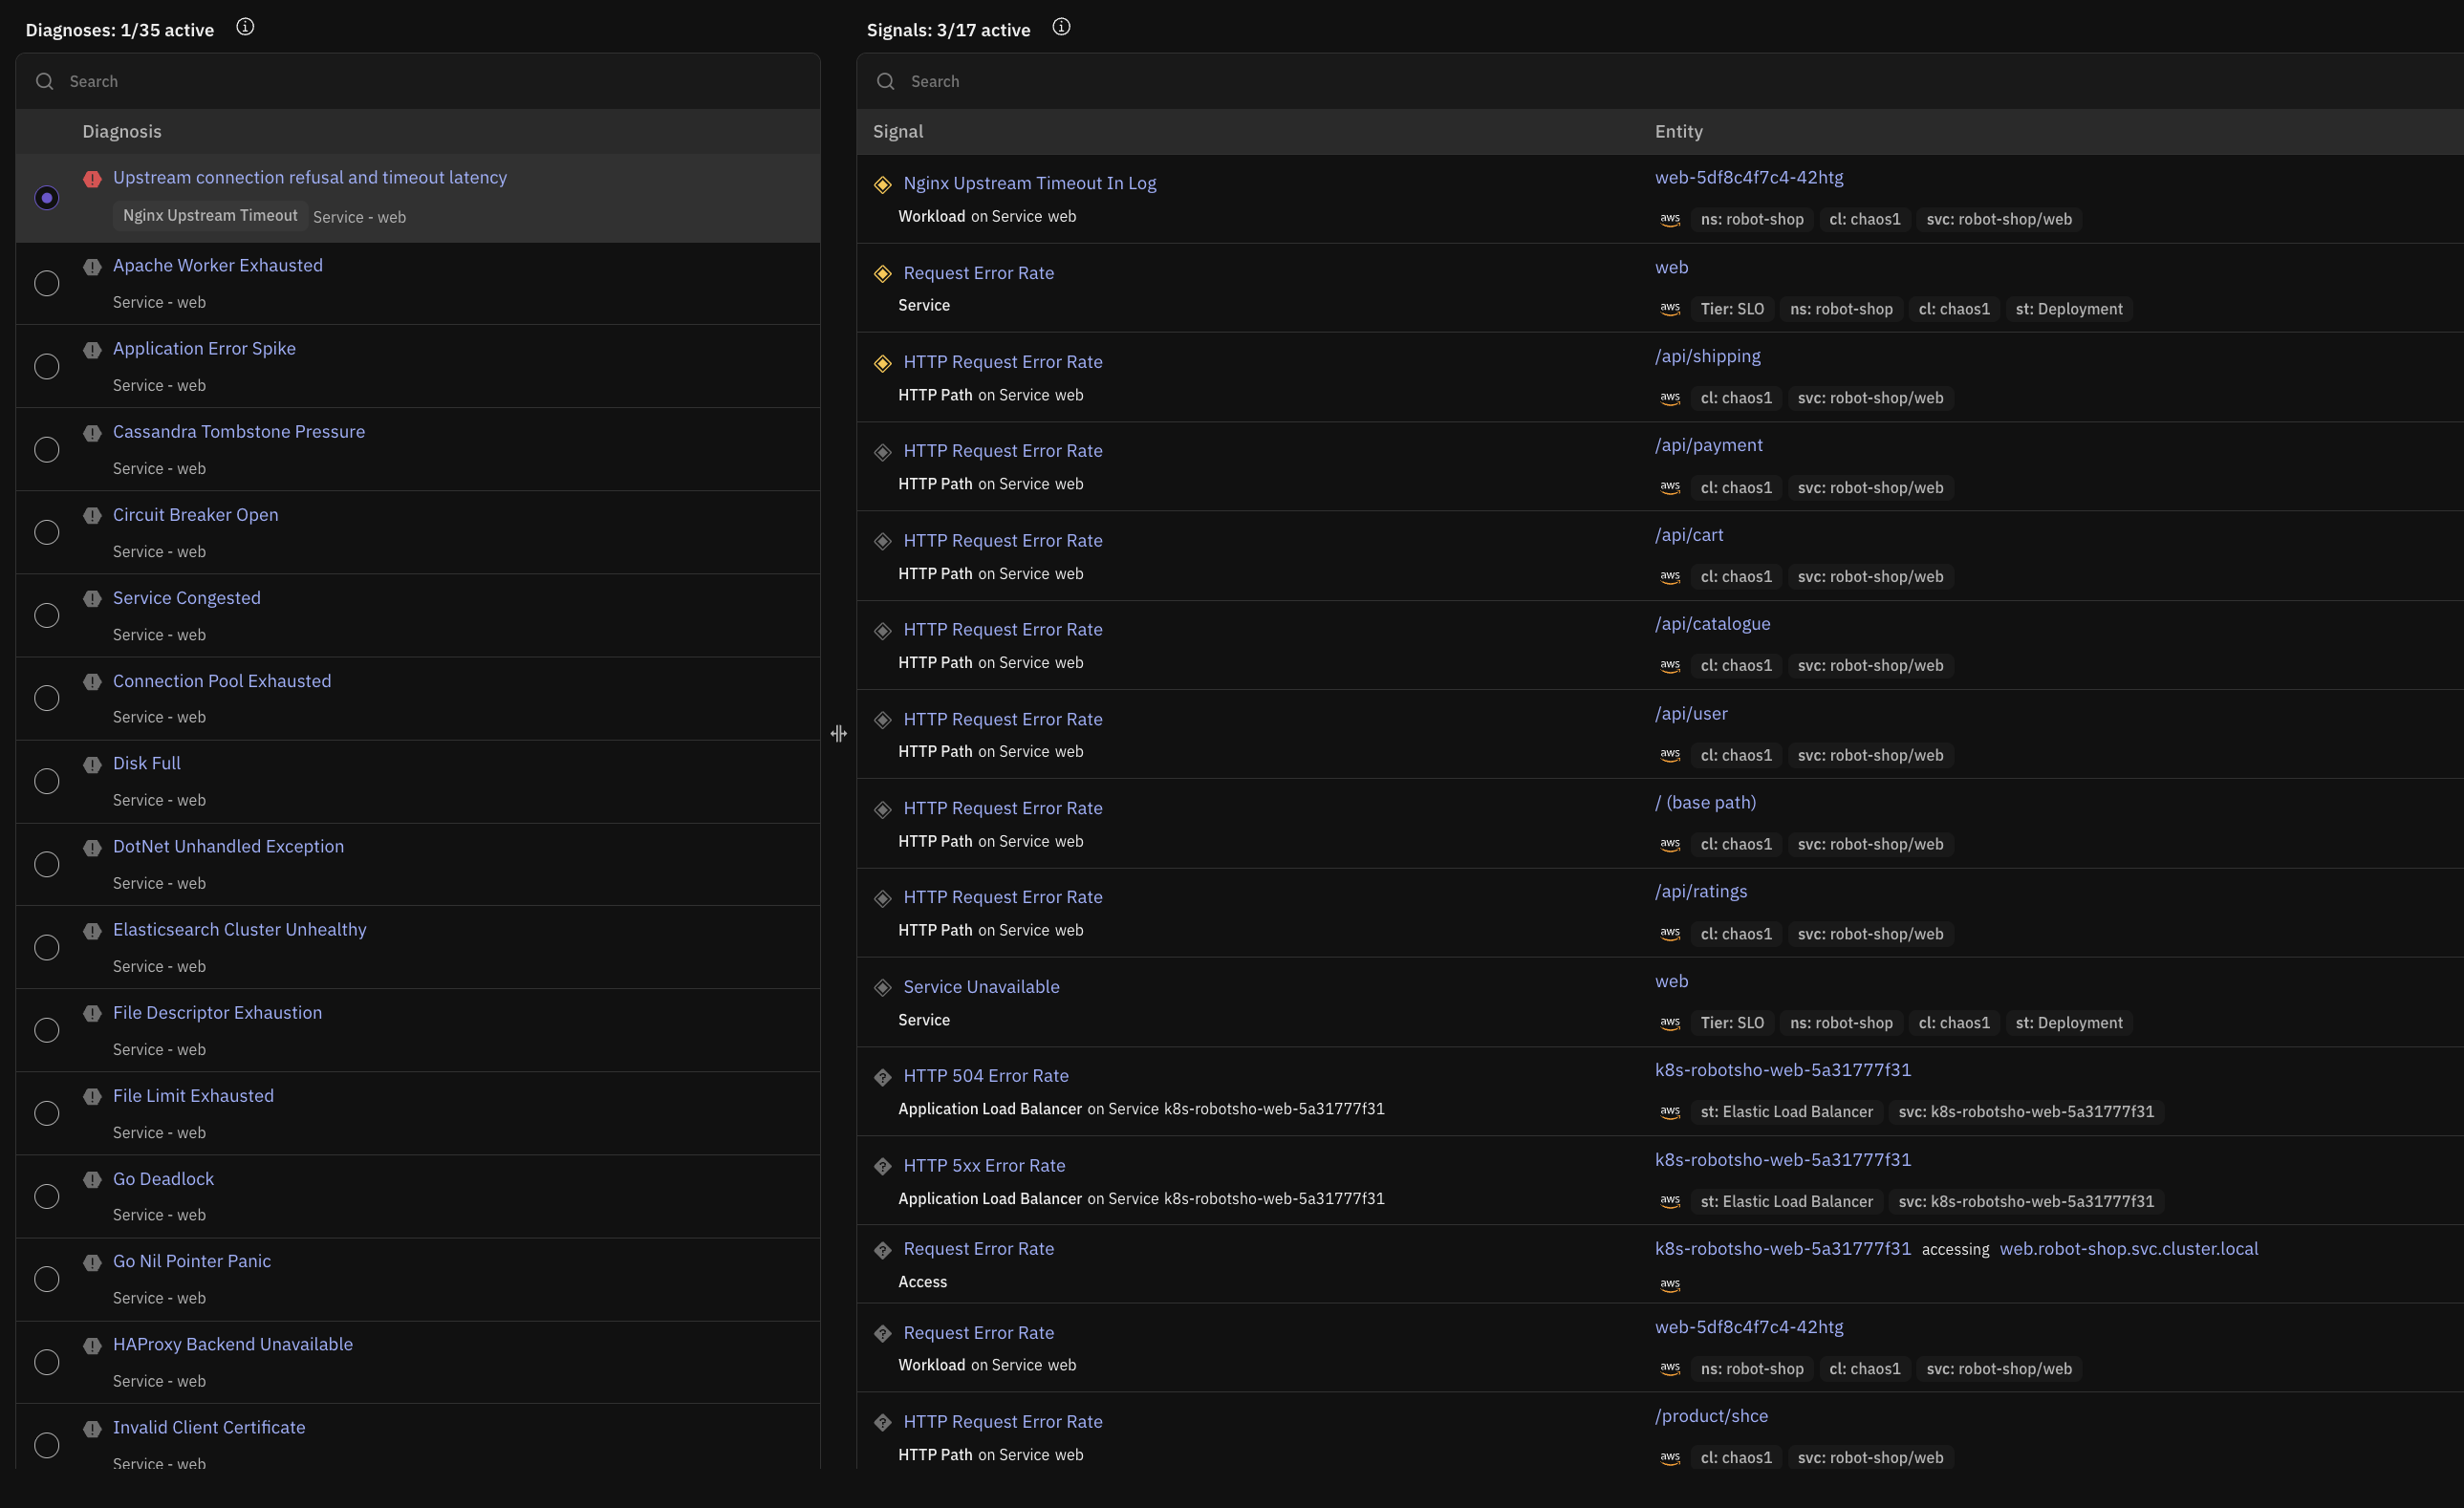Click the panel splitter handle between Diagnoses and Signals
This screenshot has width=2464, height=1508.
838,734
